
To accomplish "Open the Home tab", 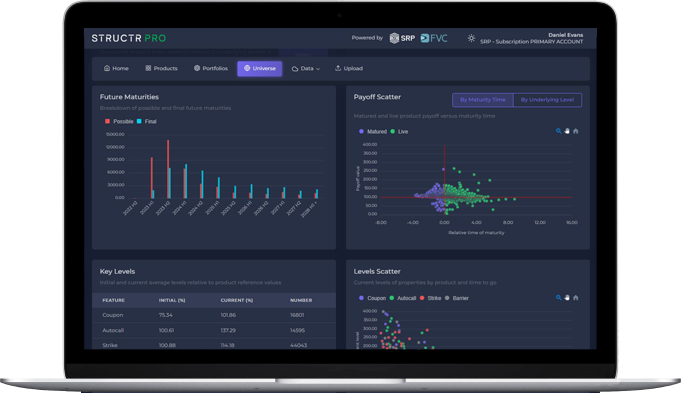I will point(116,69).
